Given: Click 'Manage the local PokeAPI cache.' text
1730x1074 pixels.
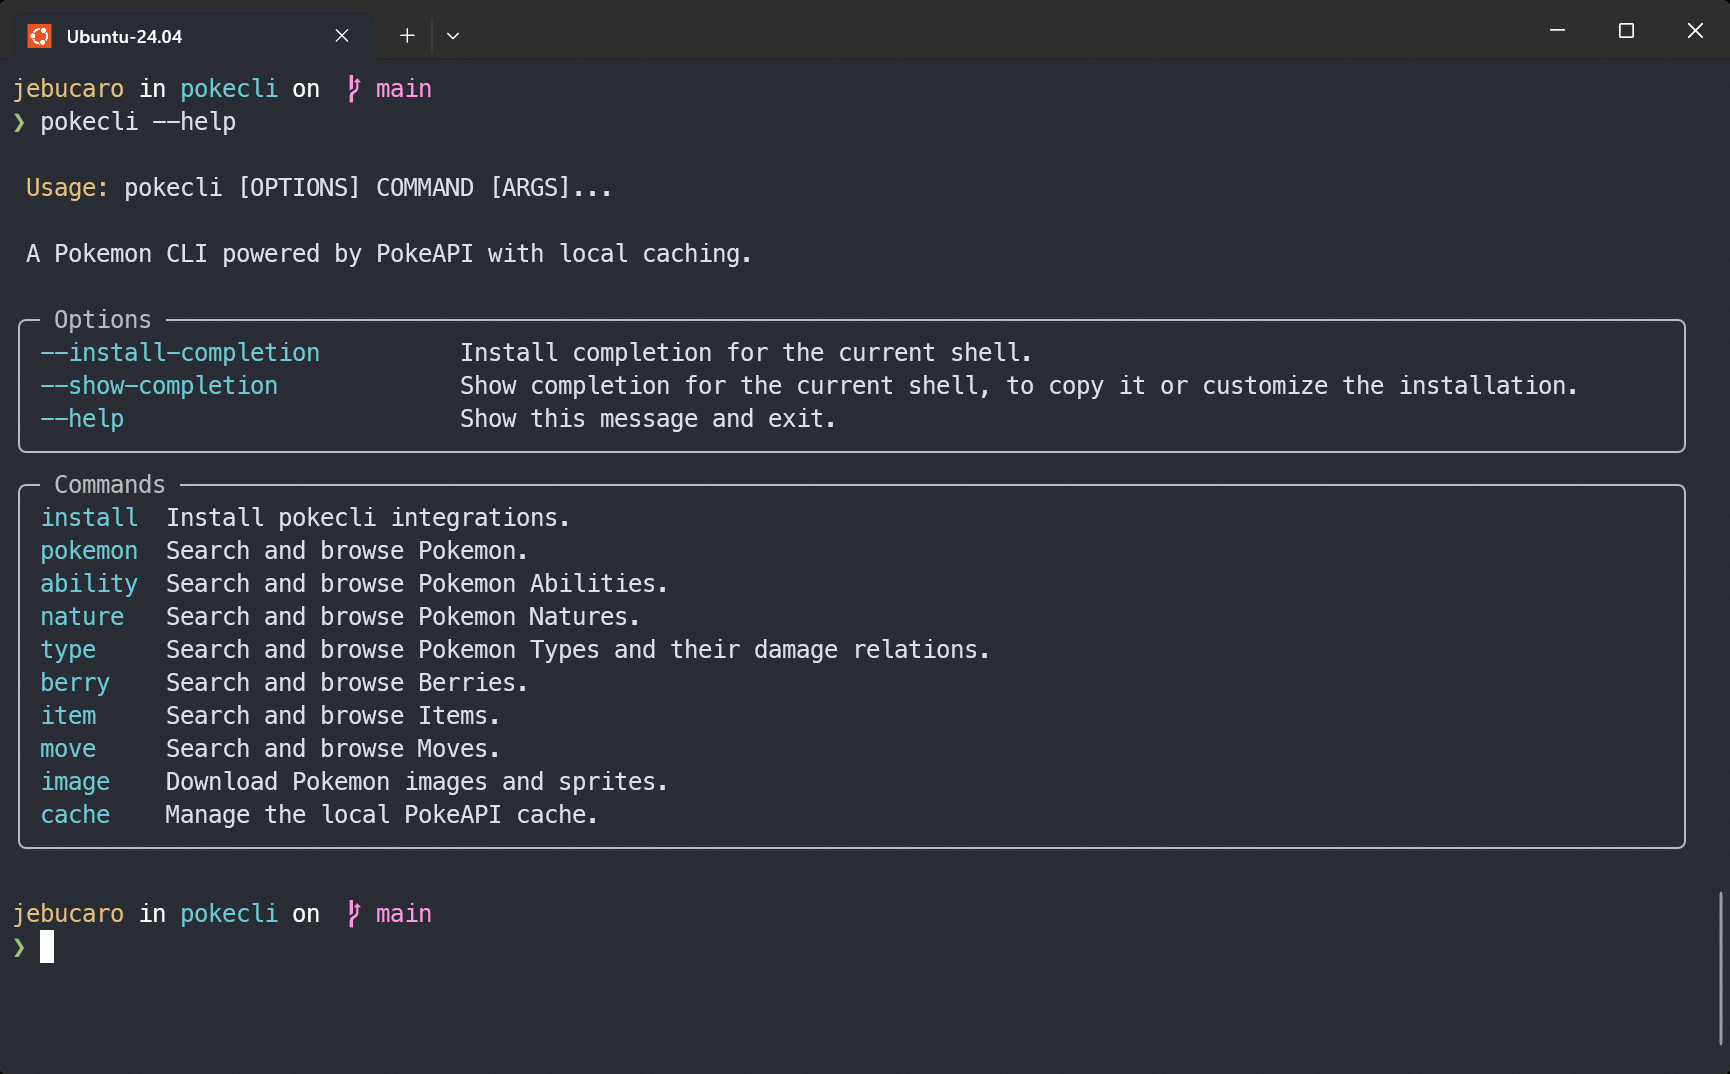Looking at the screenshot, I should (382, 815).
